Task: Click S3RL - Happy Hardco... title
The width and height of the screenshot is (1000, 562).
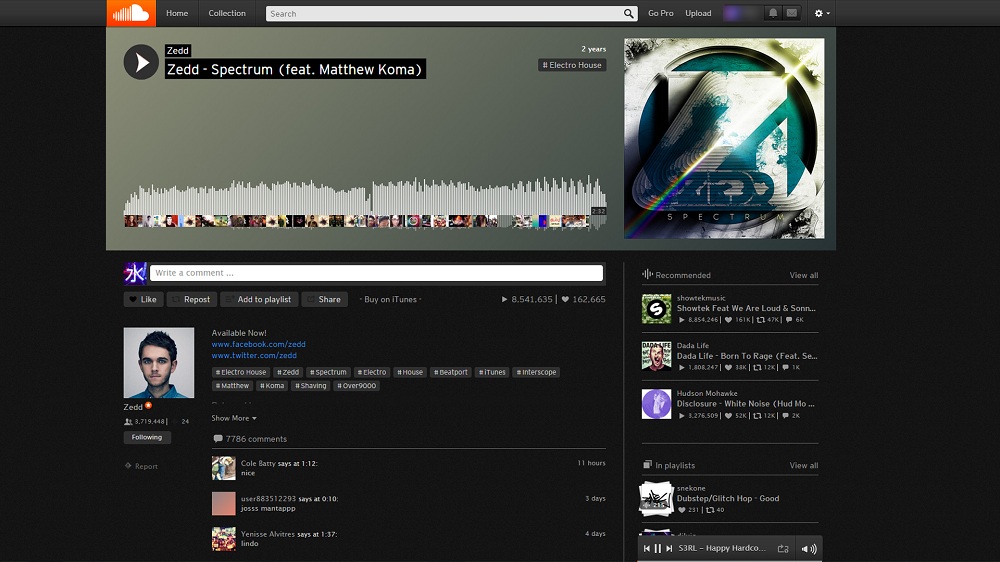Action: coord(722,548)
